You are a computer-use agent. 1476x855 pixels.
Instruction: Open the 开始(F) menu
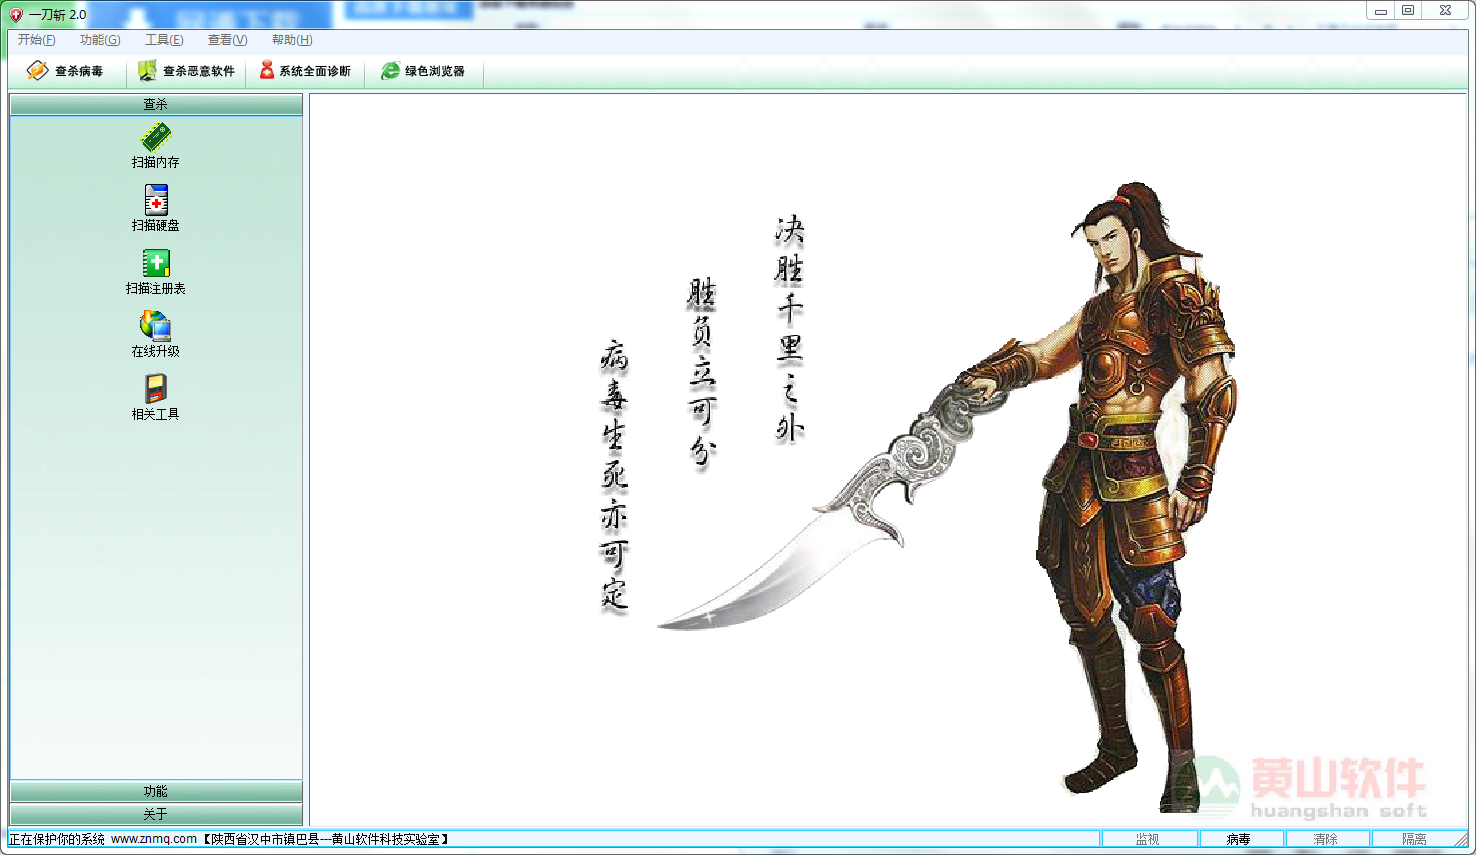tap(36, 40)
